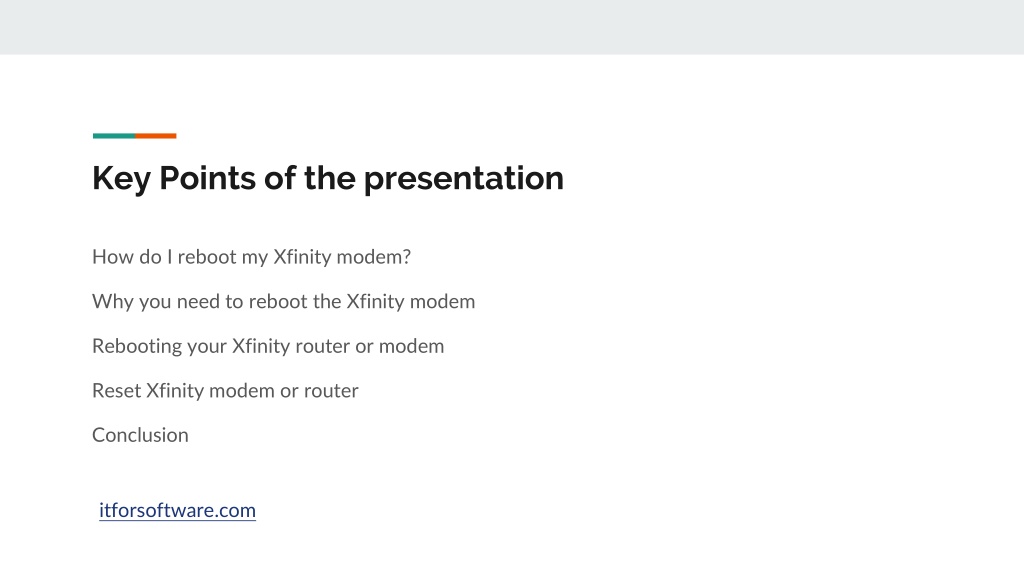
Task: Click the "Key Points of the presentation" heading
Action: (328, 178)
